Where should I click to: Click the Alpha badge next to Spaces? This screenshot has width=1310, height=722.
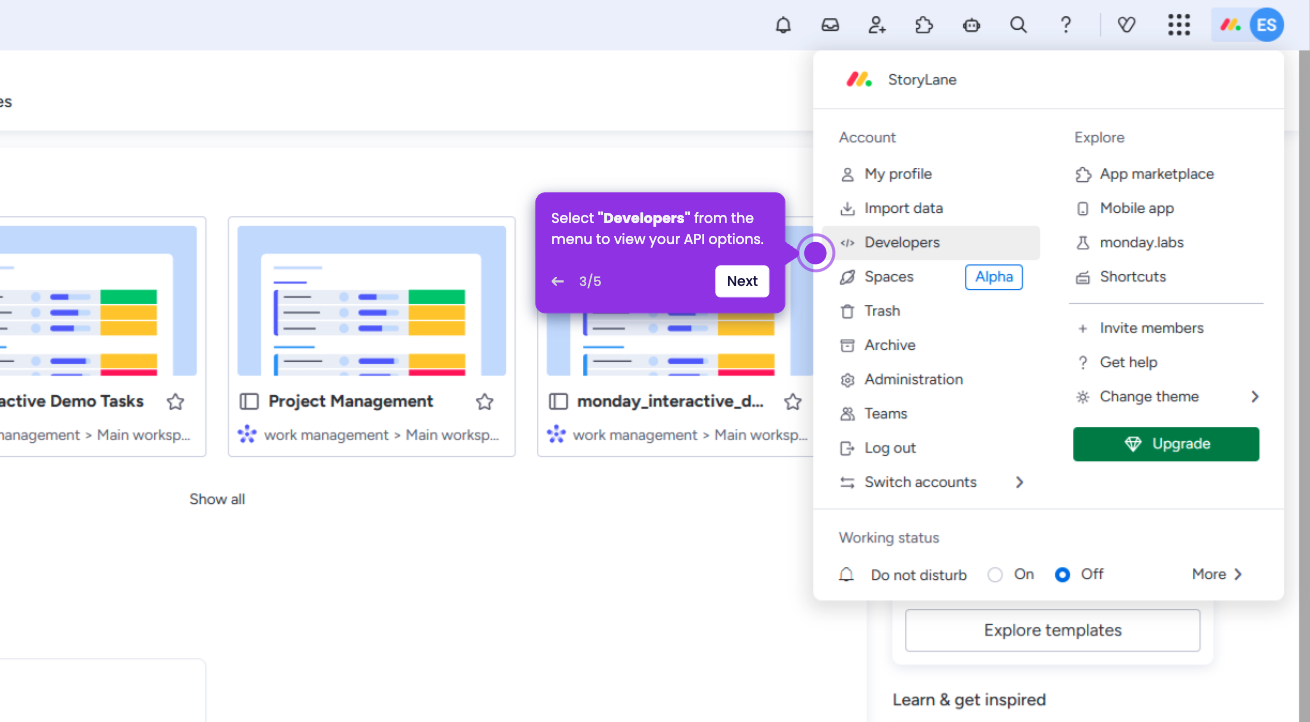coord(994,277)
